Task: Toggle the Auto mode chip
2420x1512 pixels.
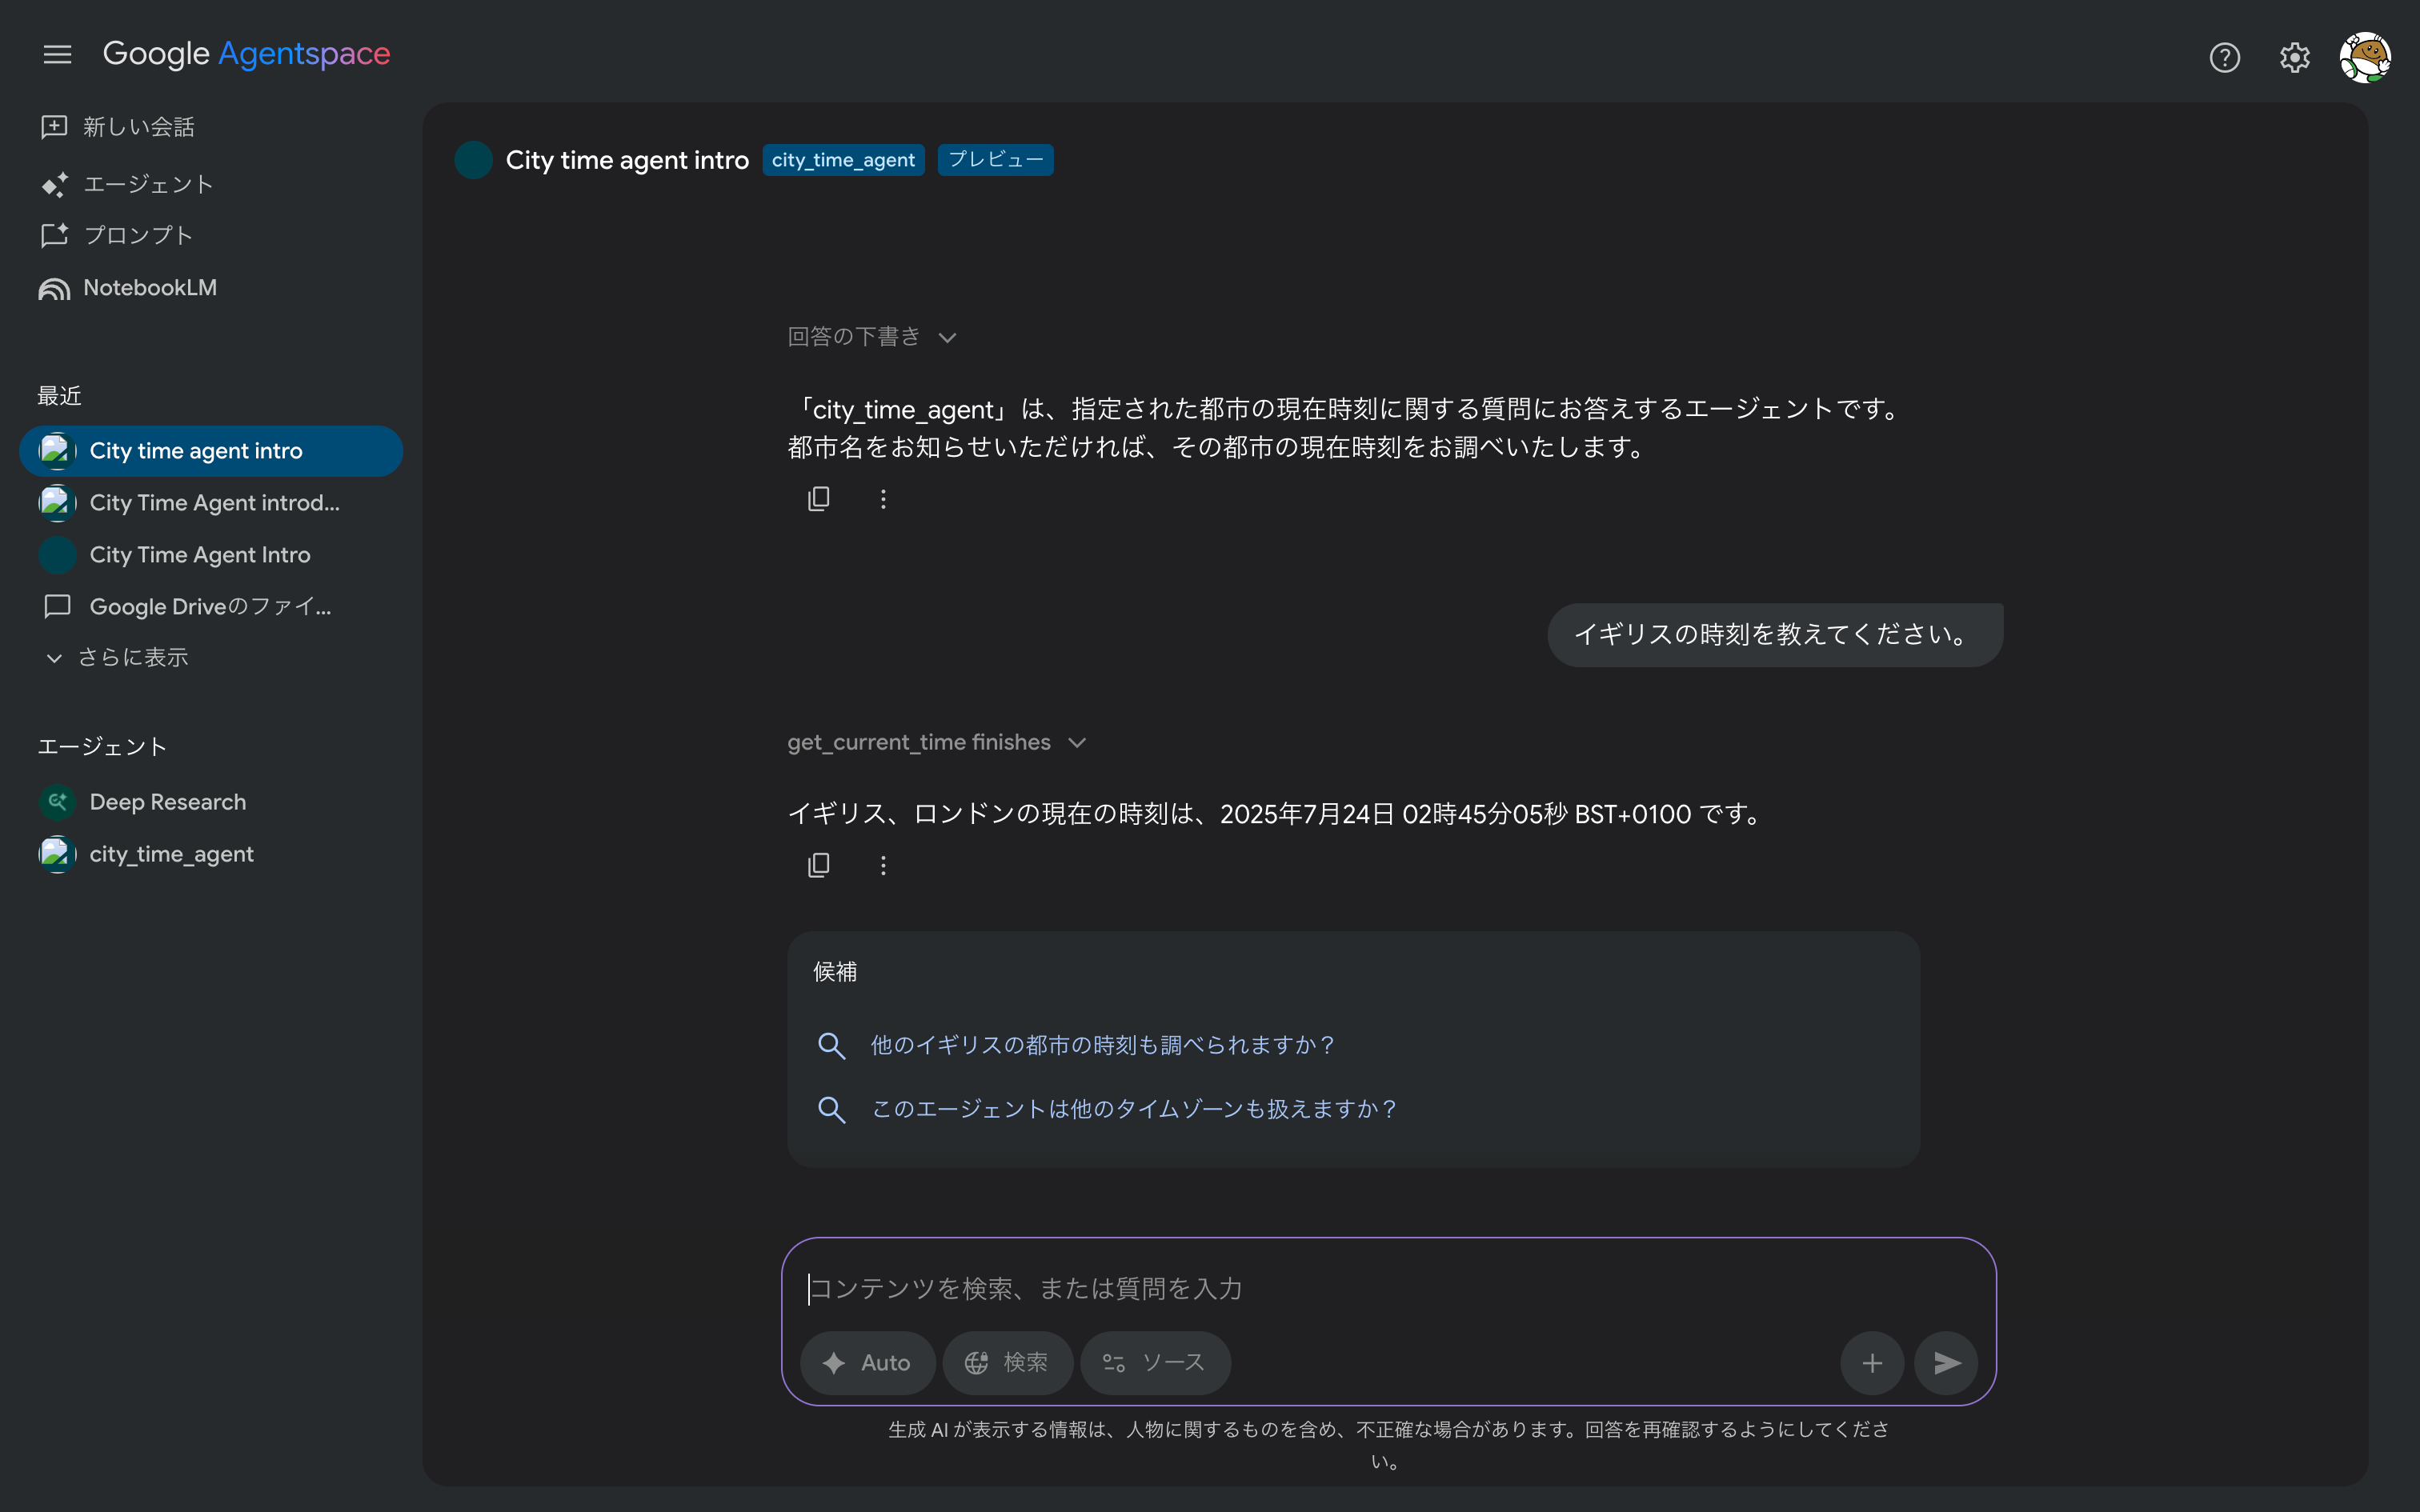Action: coord(867,1363)
